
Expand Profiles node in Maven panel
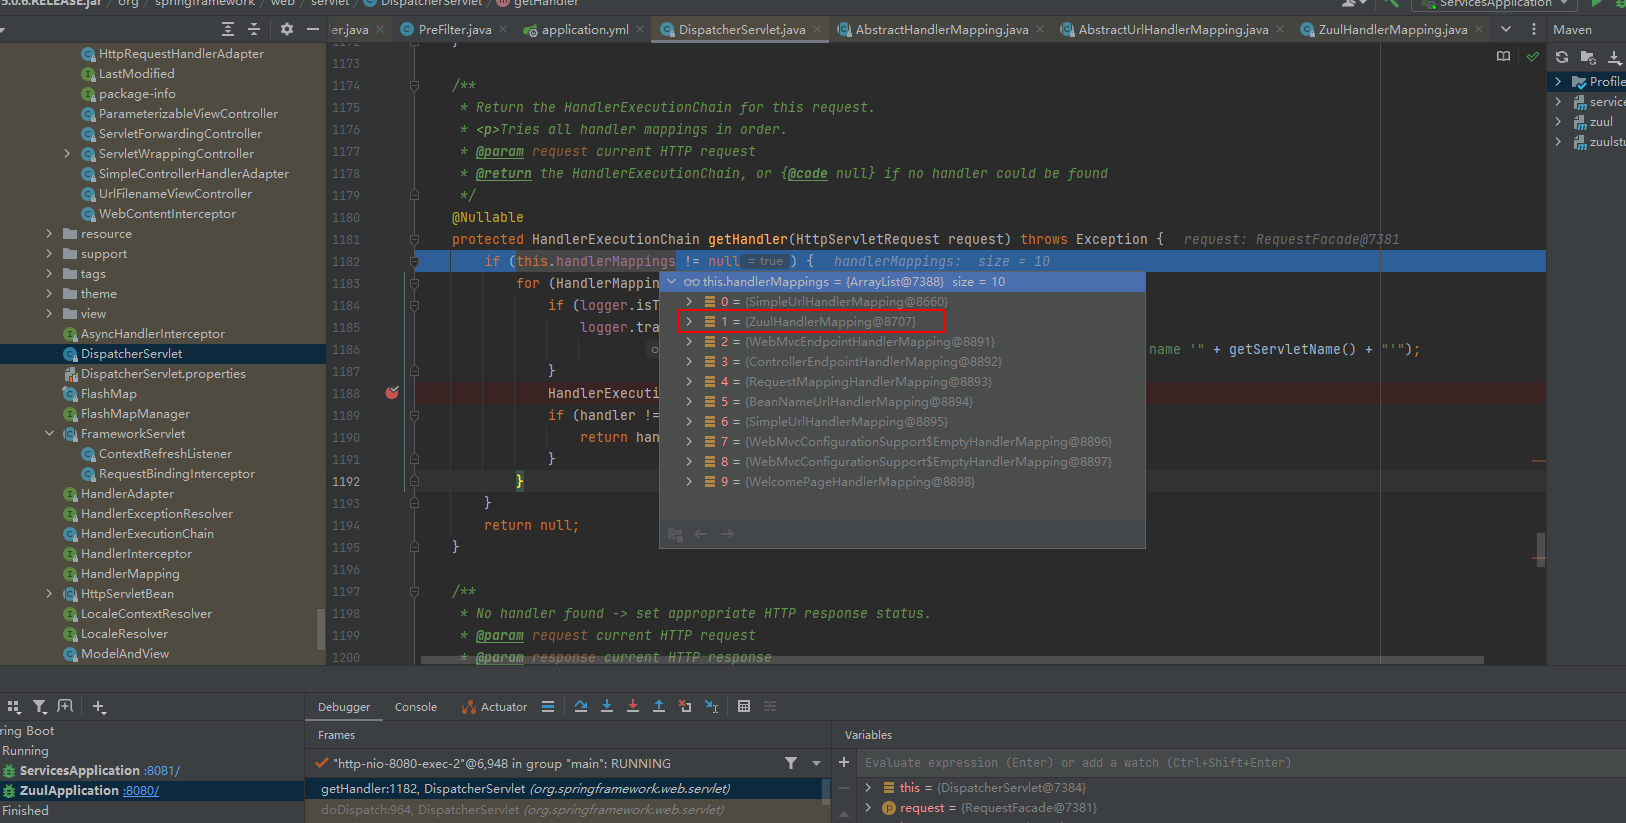click(x=1558, y=81)
